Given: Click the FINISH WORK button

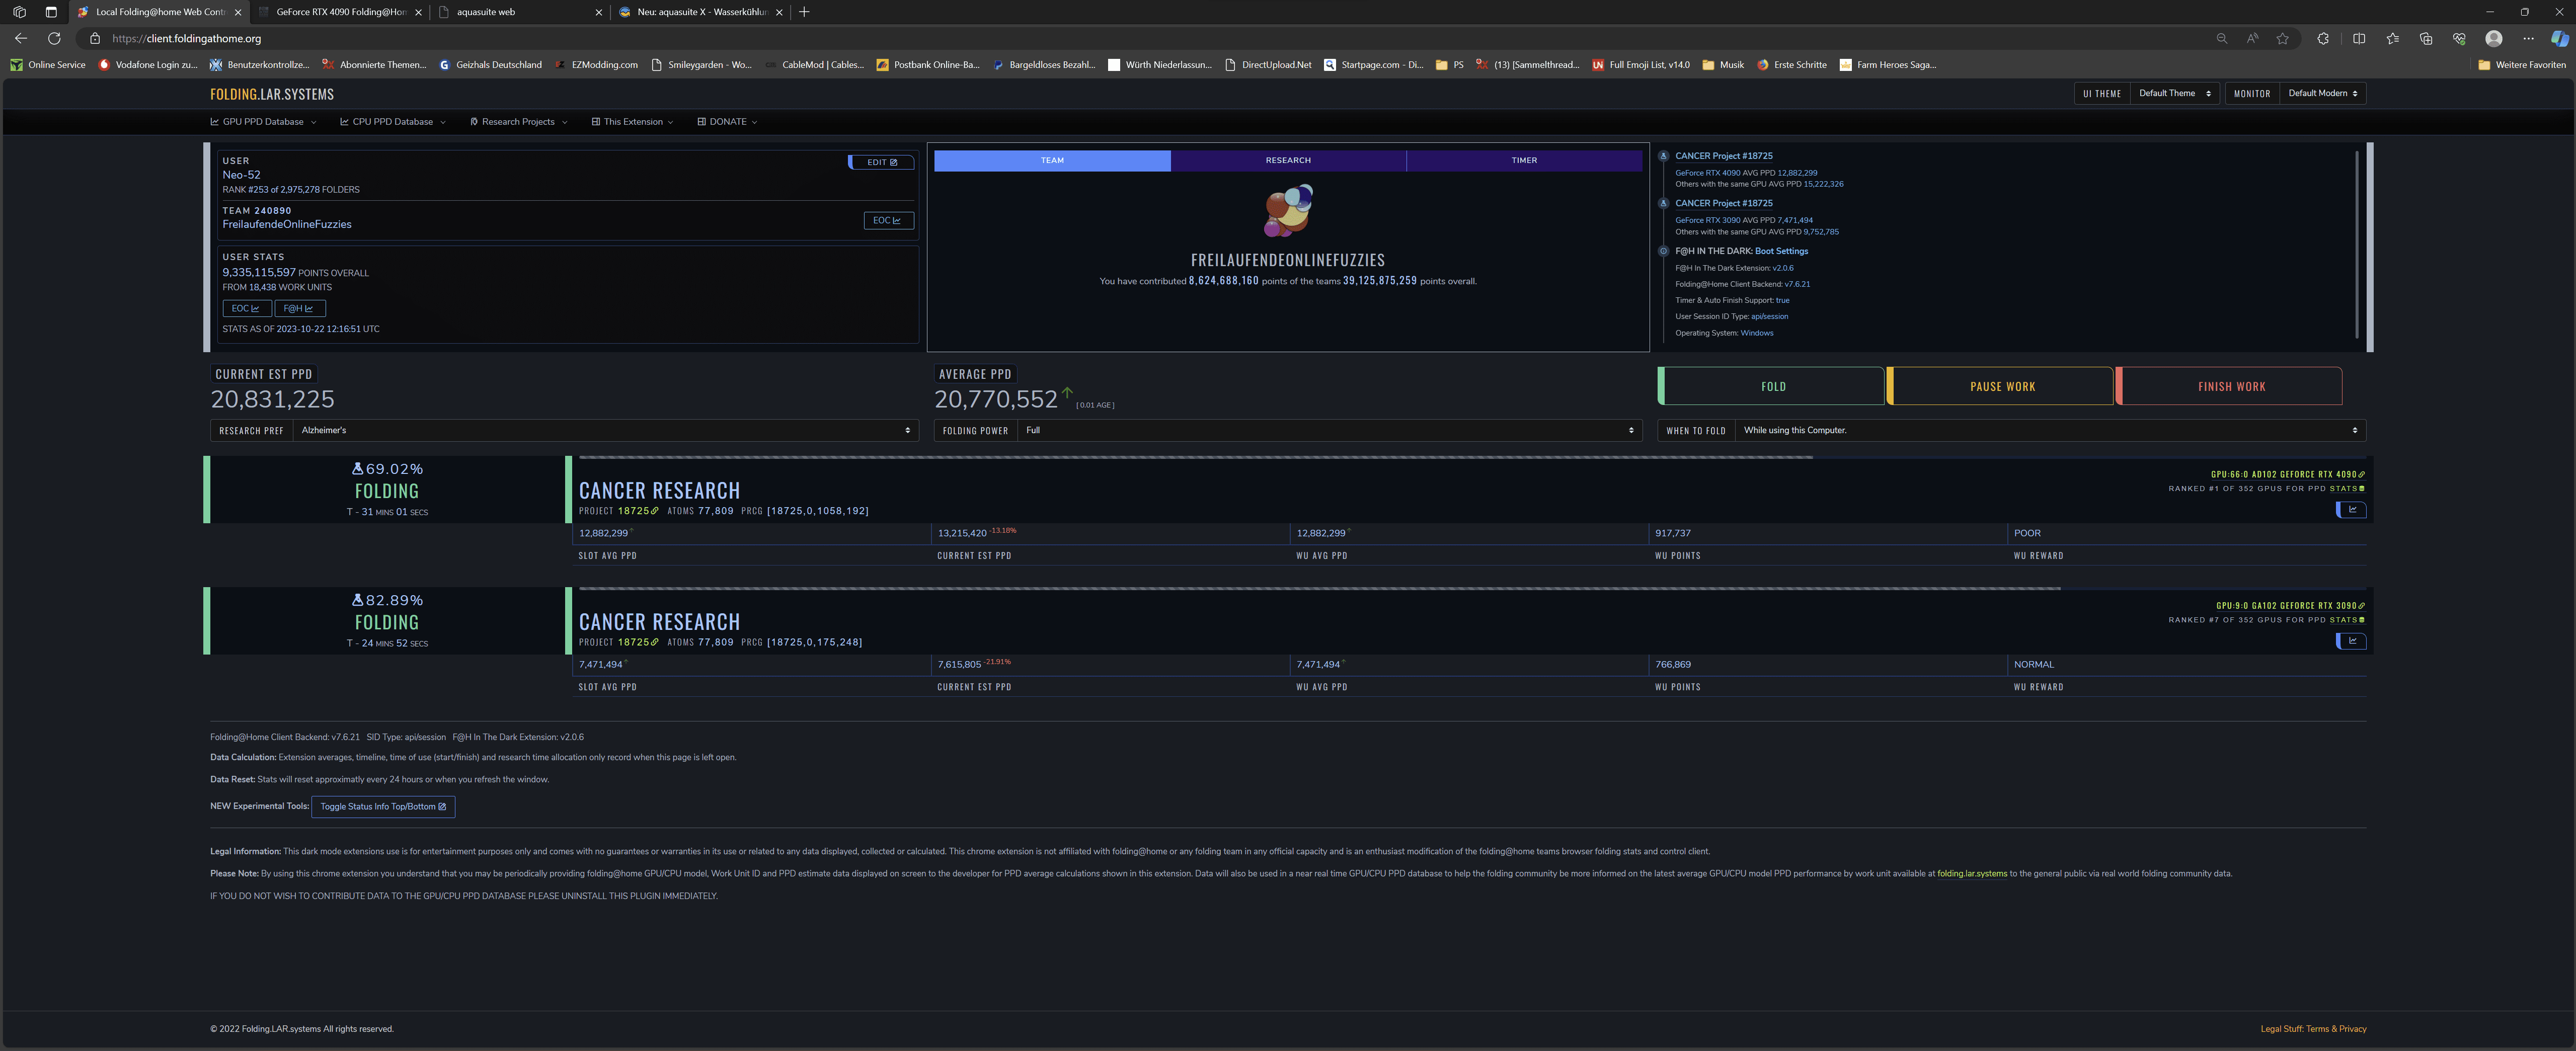Looking at the screenshot, I should click(2230, 387).
